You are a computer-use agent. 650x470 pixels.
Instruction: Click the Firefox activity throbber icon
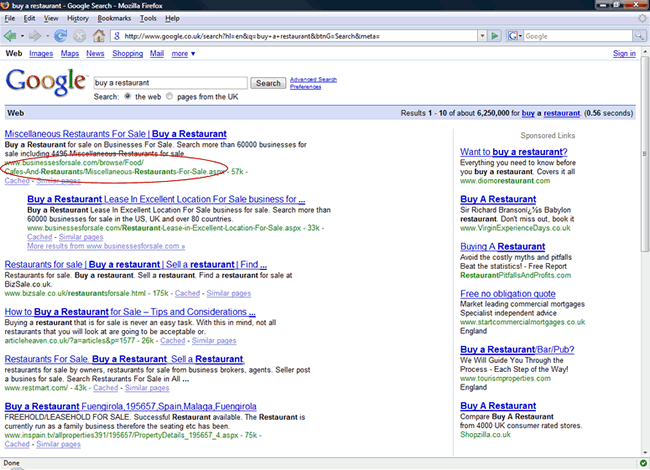click(642, 18)
